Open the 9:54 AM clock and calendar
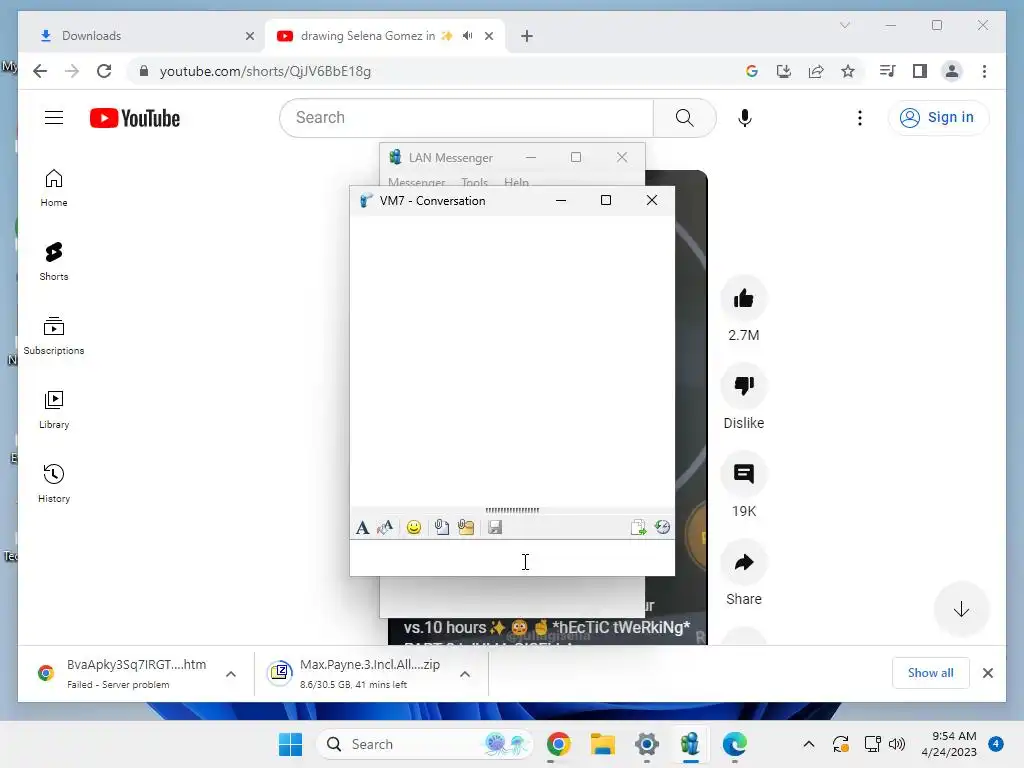Image resolution: width=1024 pixels, height=768 pixels. tap(950, 744)
